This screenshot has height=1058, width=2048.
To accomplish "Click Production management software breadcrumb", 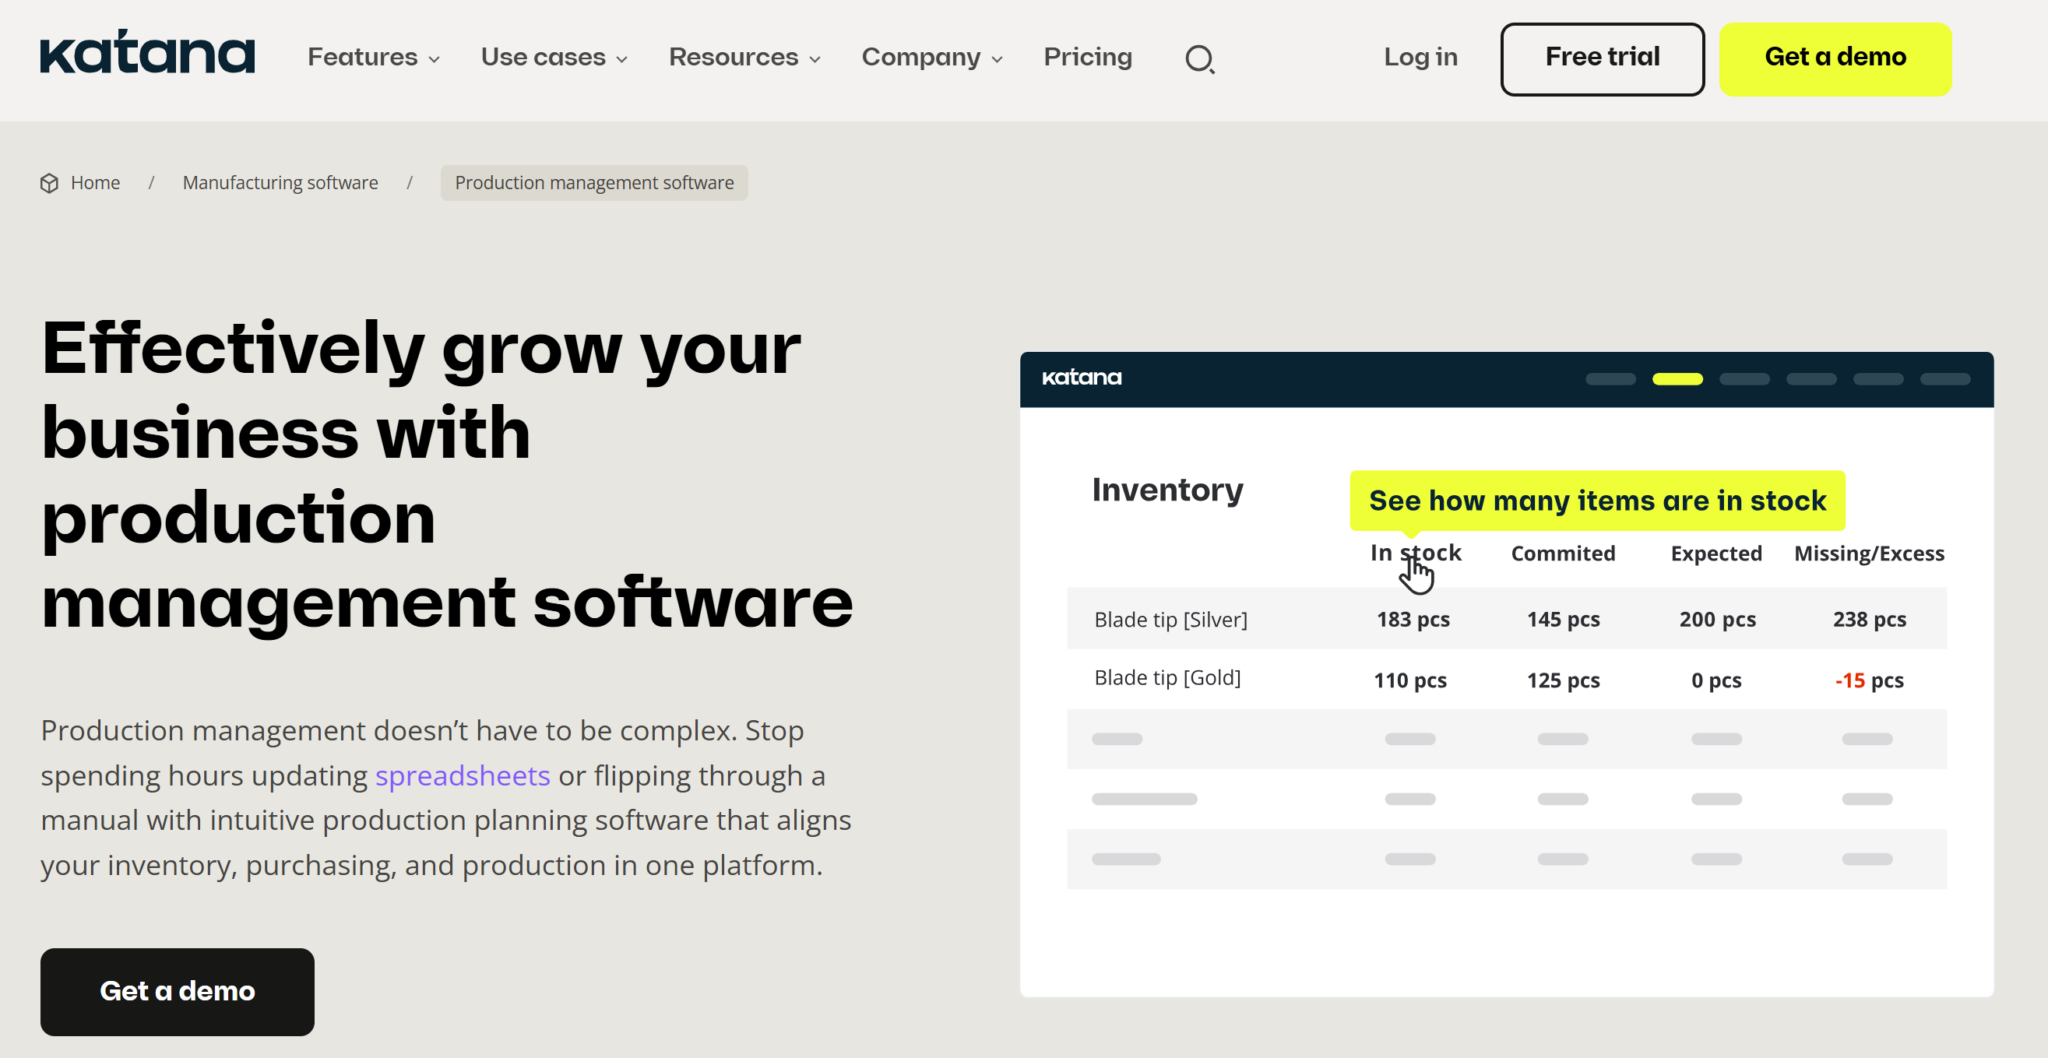I will point(594,183).
